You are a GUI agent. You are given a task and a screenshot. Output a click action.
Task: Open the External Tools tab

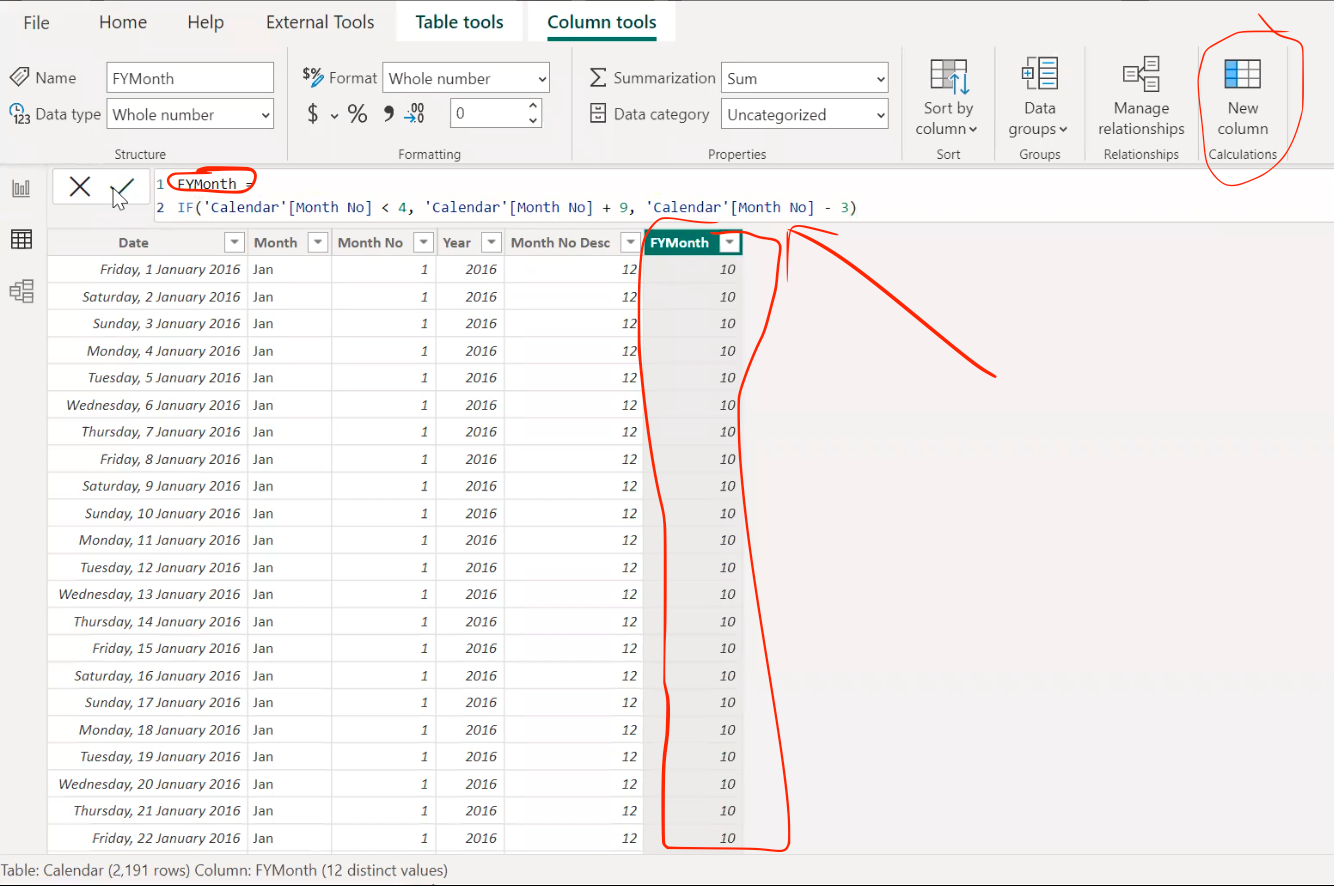pos(320,22)
